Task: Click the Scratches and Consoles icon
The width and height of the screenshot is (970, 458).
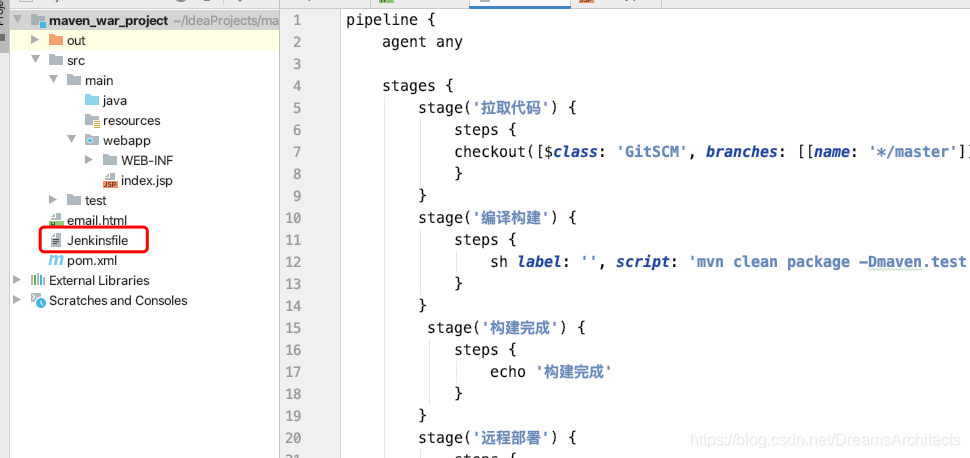Action: coord(38,300)
